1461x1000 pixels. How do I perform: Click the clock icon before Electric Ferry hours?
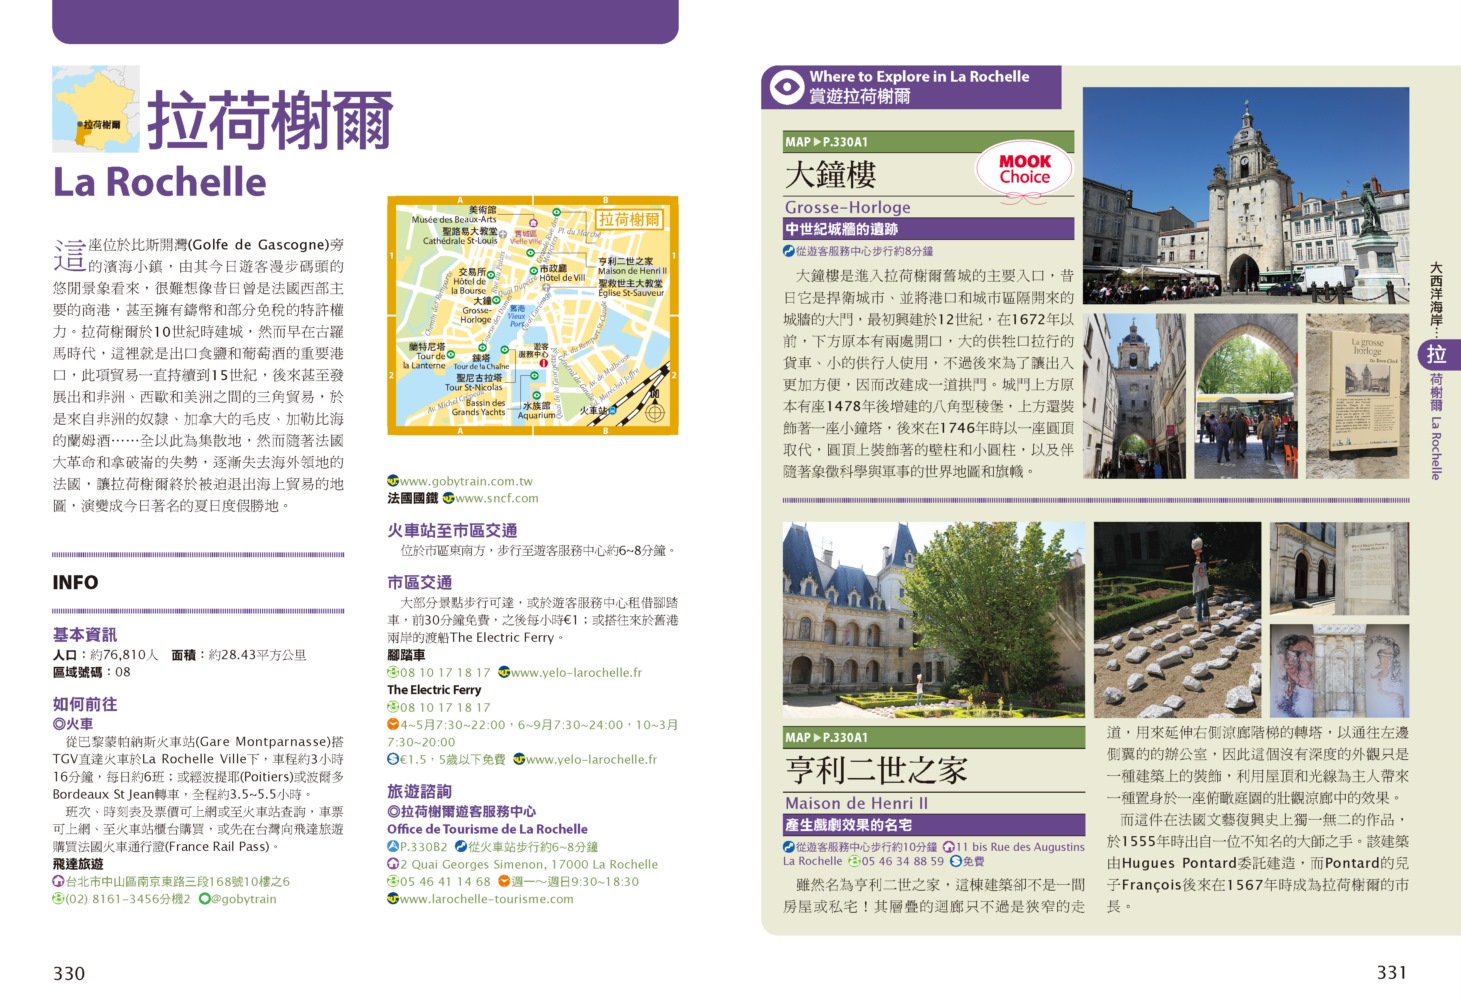tap(393, 725)
